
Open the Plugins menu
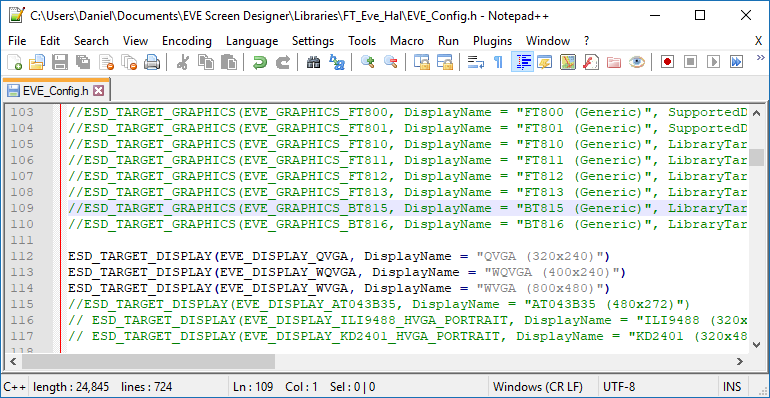click(493, 41)
